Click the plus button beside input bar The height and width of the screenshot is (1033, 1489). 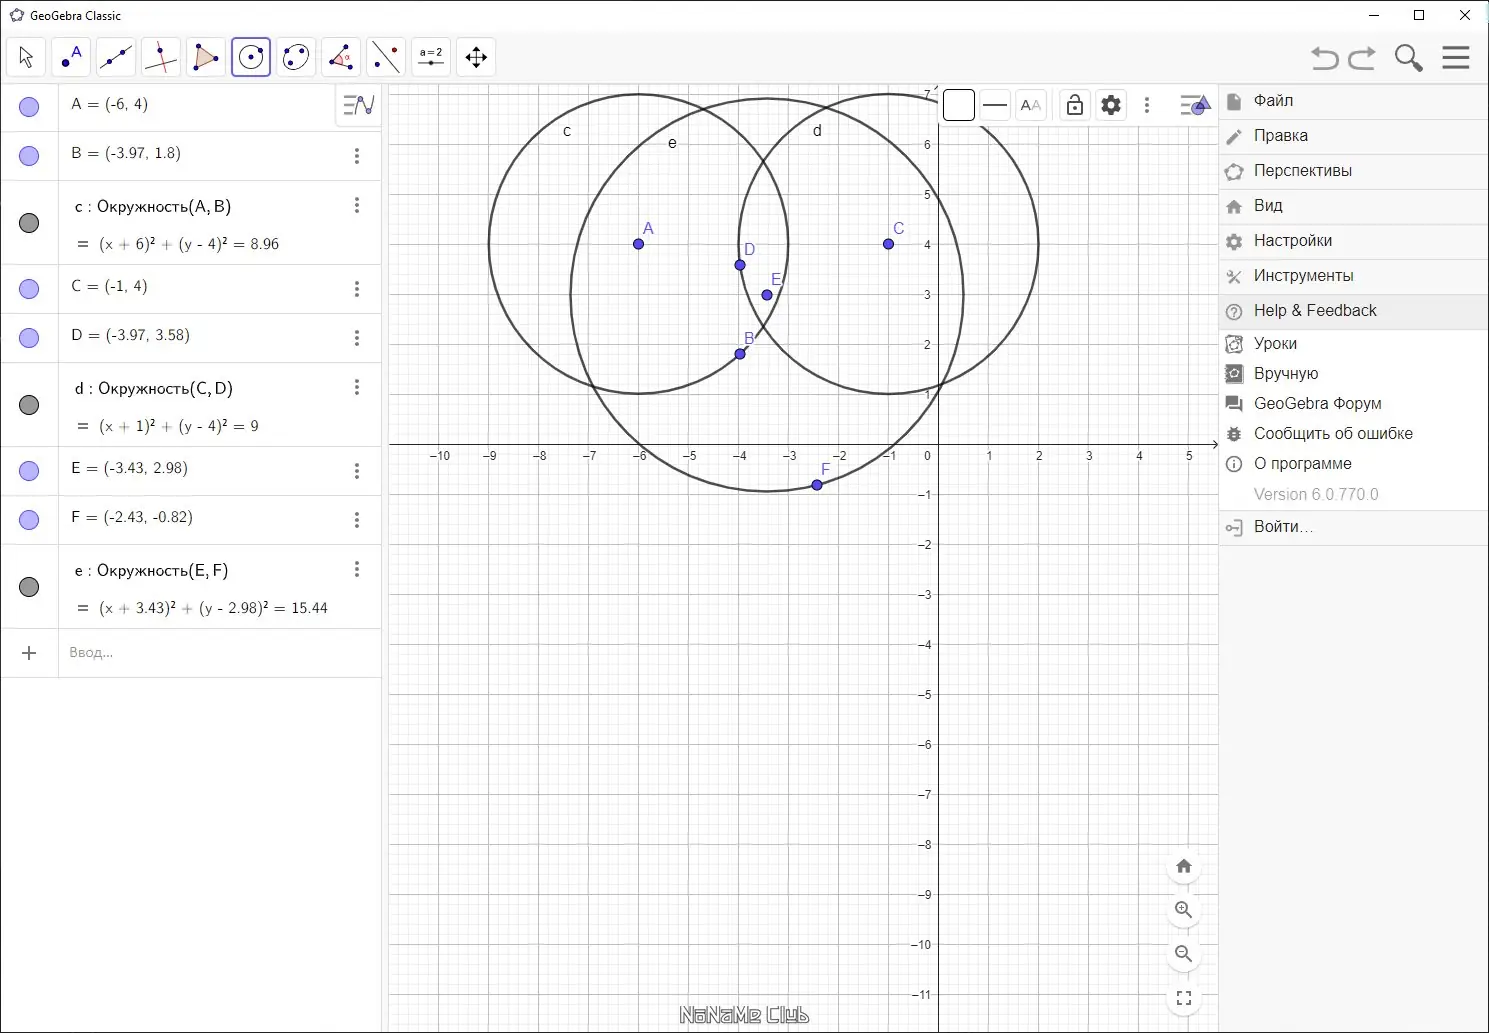[29, 653]
